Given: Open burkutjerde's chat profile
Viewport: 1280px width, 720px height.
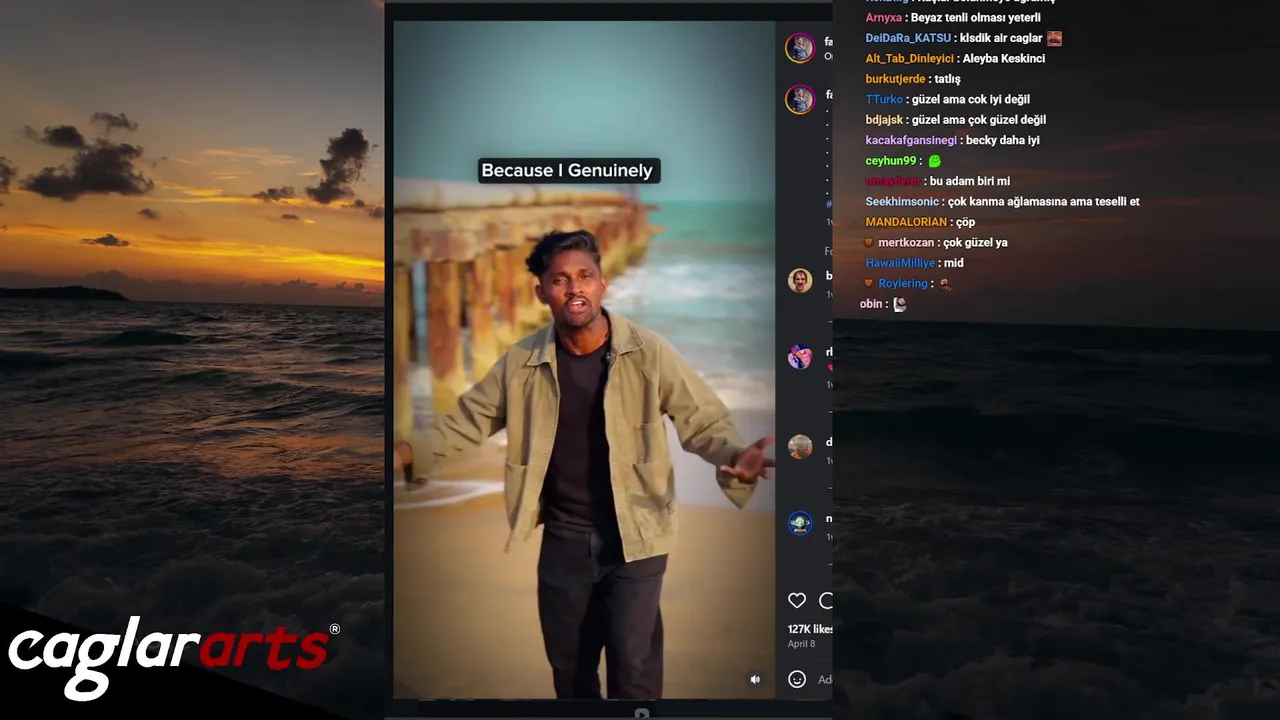Looking at the screenshot, I should [895, 79].
